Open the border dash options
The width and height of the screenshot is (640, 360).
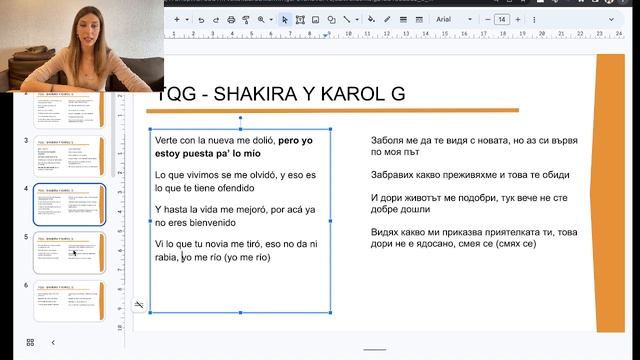coord(419,20)
